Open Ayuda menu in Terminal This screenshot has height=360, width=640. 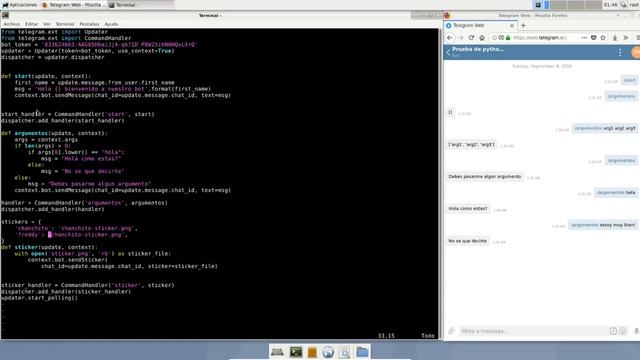click(x=111, y=24)
